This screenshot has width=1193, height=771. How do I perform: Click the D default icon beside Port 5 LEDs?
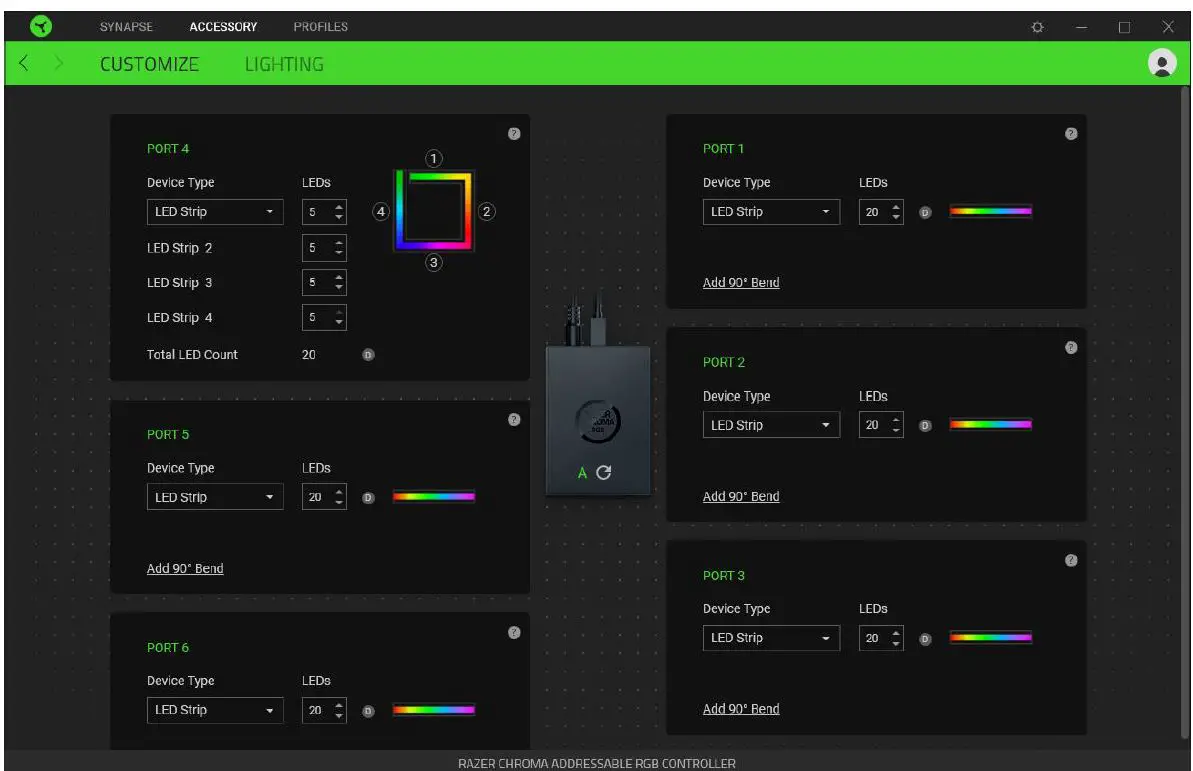pos(367,496)
